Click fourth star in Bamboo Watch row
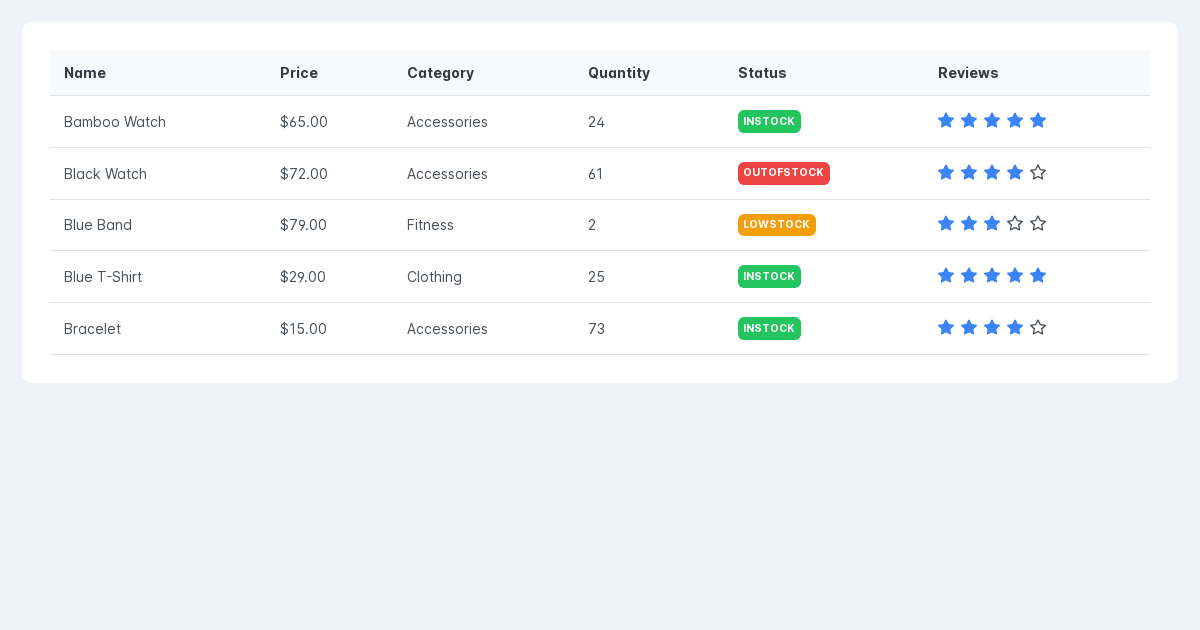 [1015, 121]
